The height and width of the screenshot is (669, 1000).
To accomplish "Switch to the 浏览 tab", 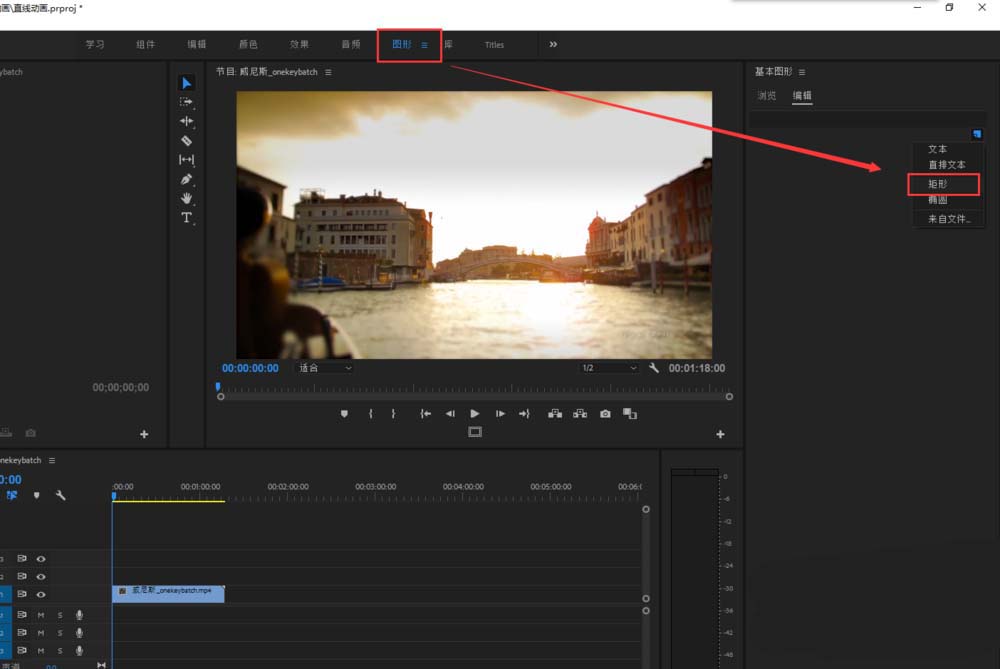I will [x=766, y=96].
